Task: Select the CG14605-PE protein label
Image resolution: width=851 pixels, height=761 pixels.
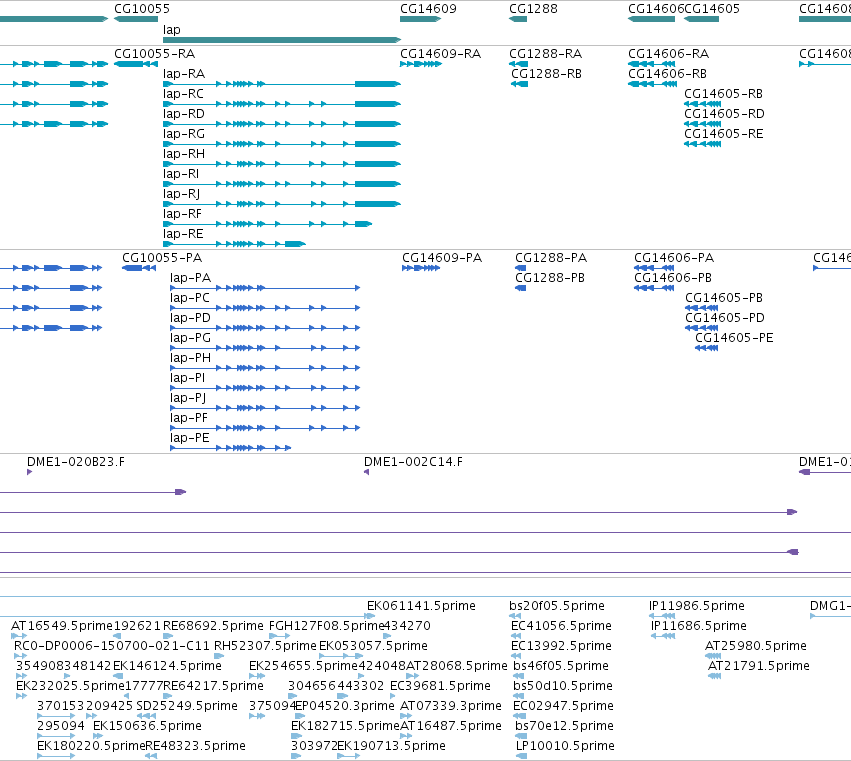Action: 734,338
